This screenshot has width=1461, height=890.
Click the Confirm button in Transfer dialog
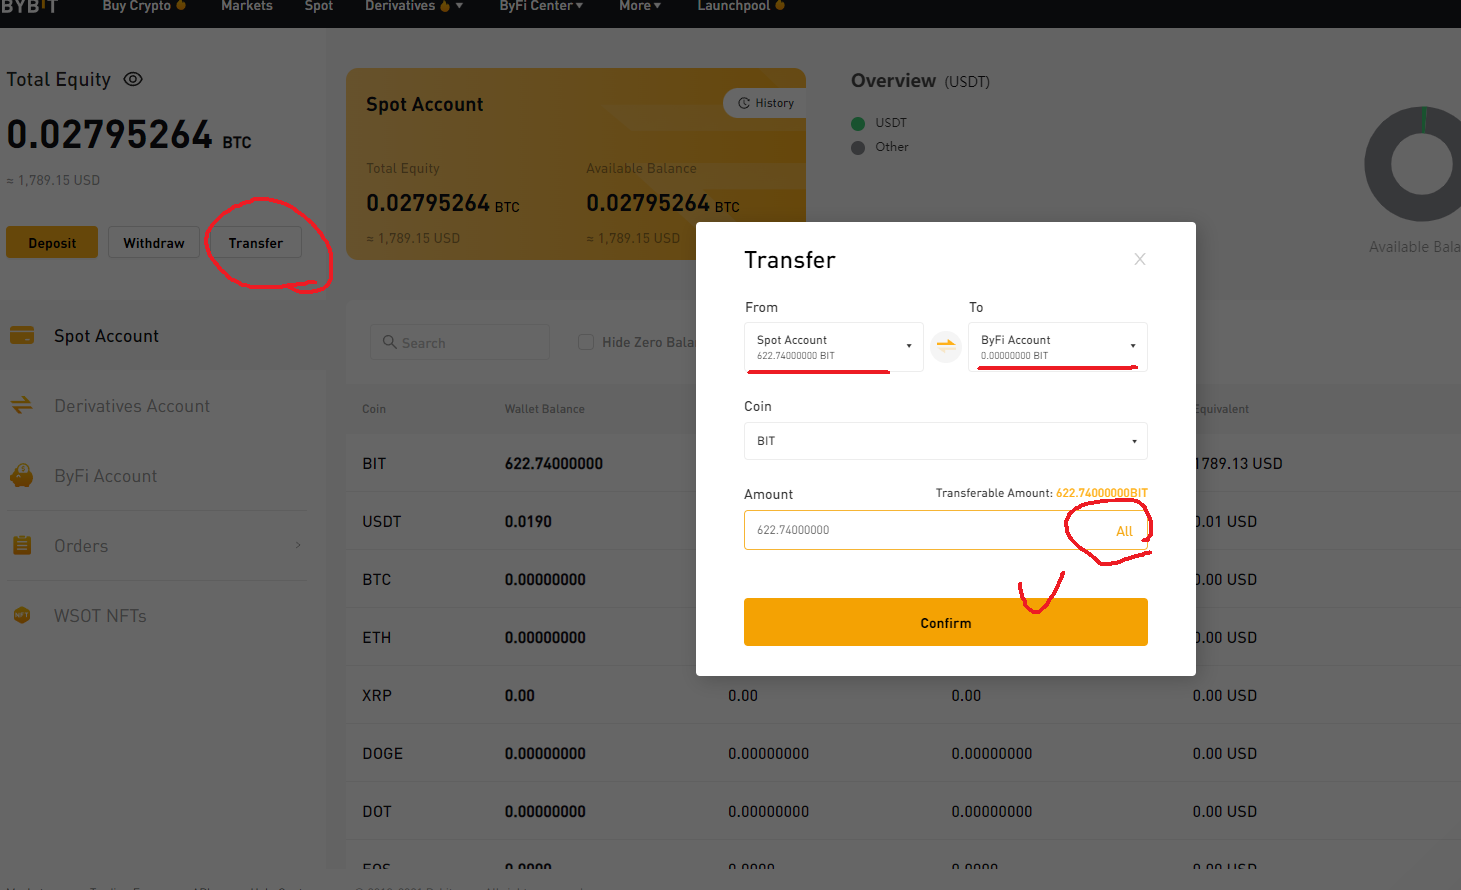[946, 622]
